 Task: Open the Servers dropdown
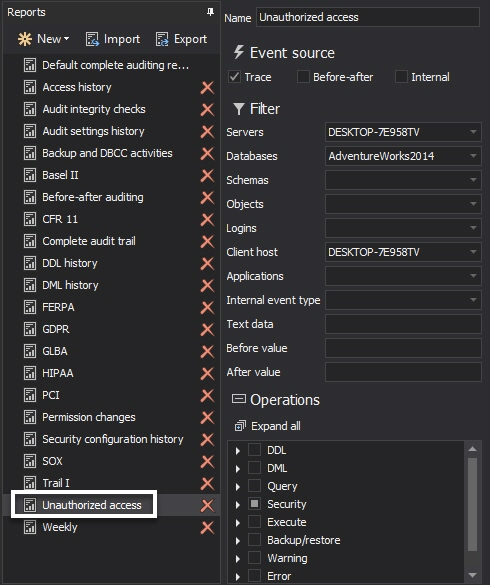(x=473, y=132)
